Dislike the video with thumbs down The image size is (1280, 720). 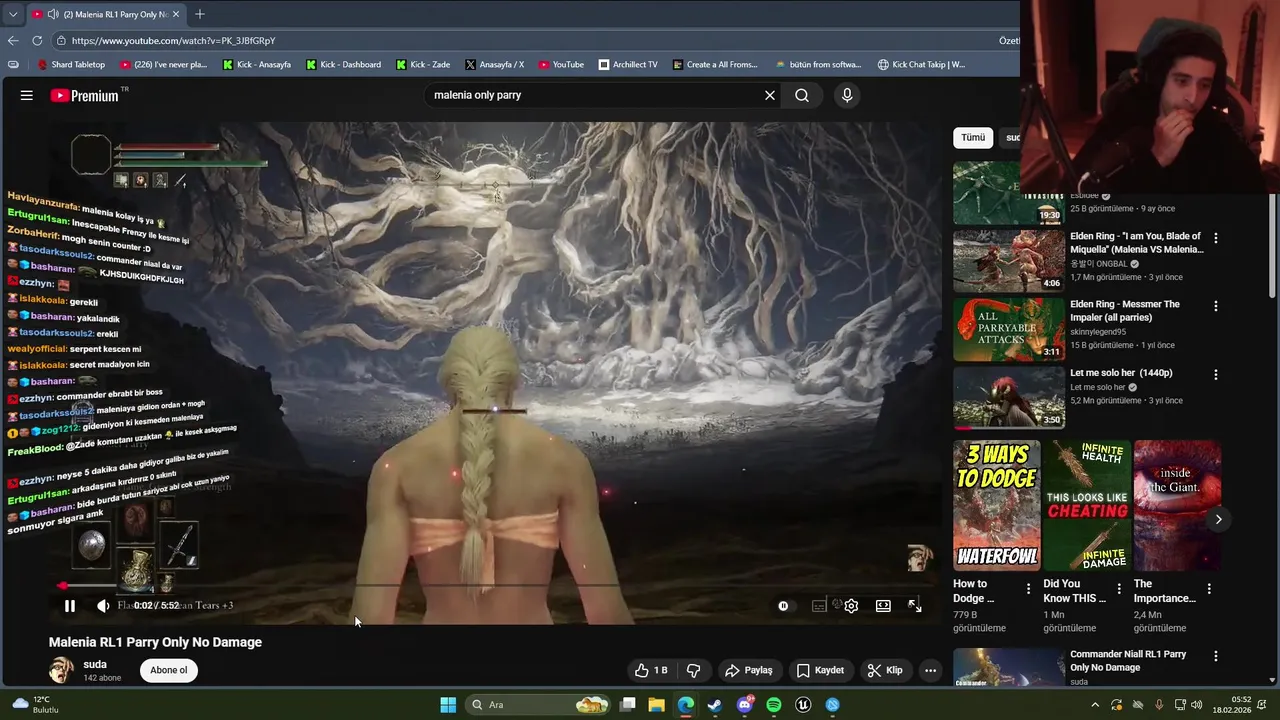pyautogui.click(x=693, y=670)
